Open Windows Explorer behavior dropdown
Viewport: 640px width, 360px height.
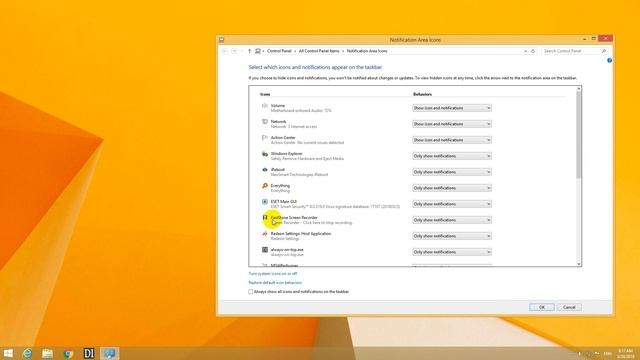point(451,156)
